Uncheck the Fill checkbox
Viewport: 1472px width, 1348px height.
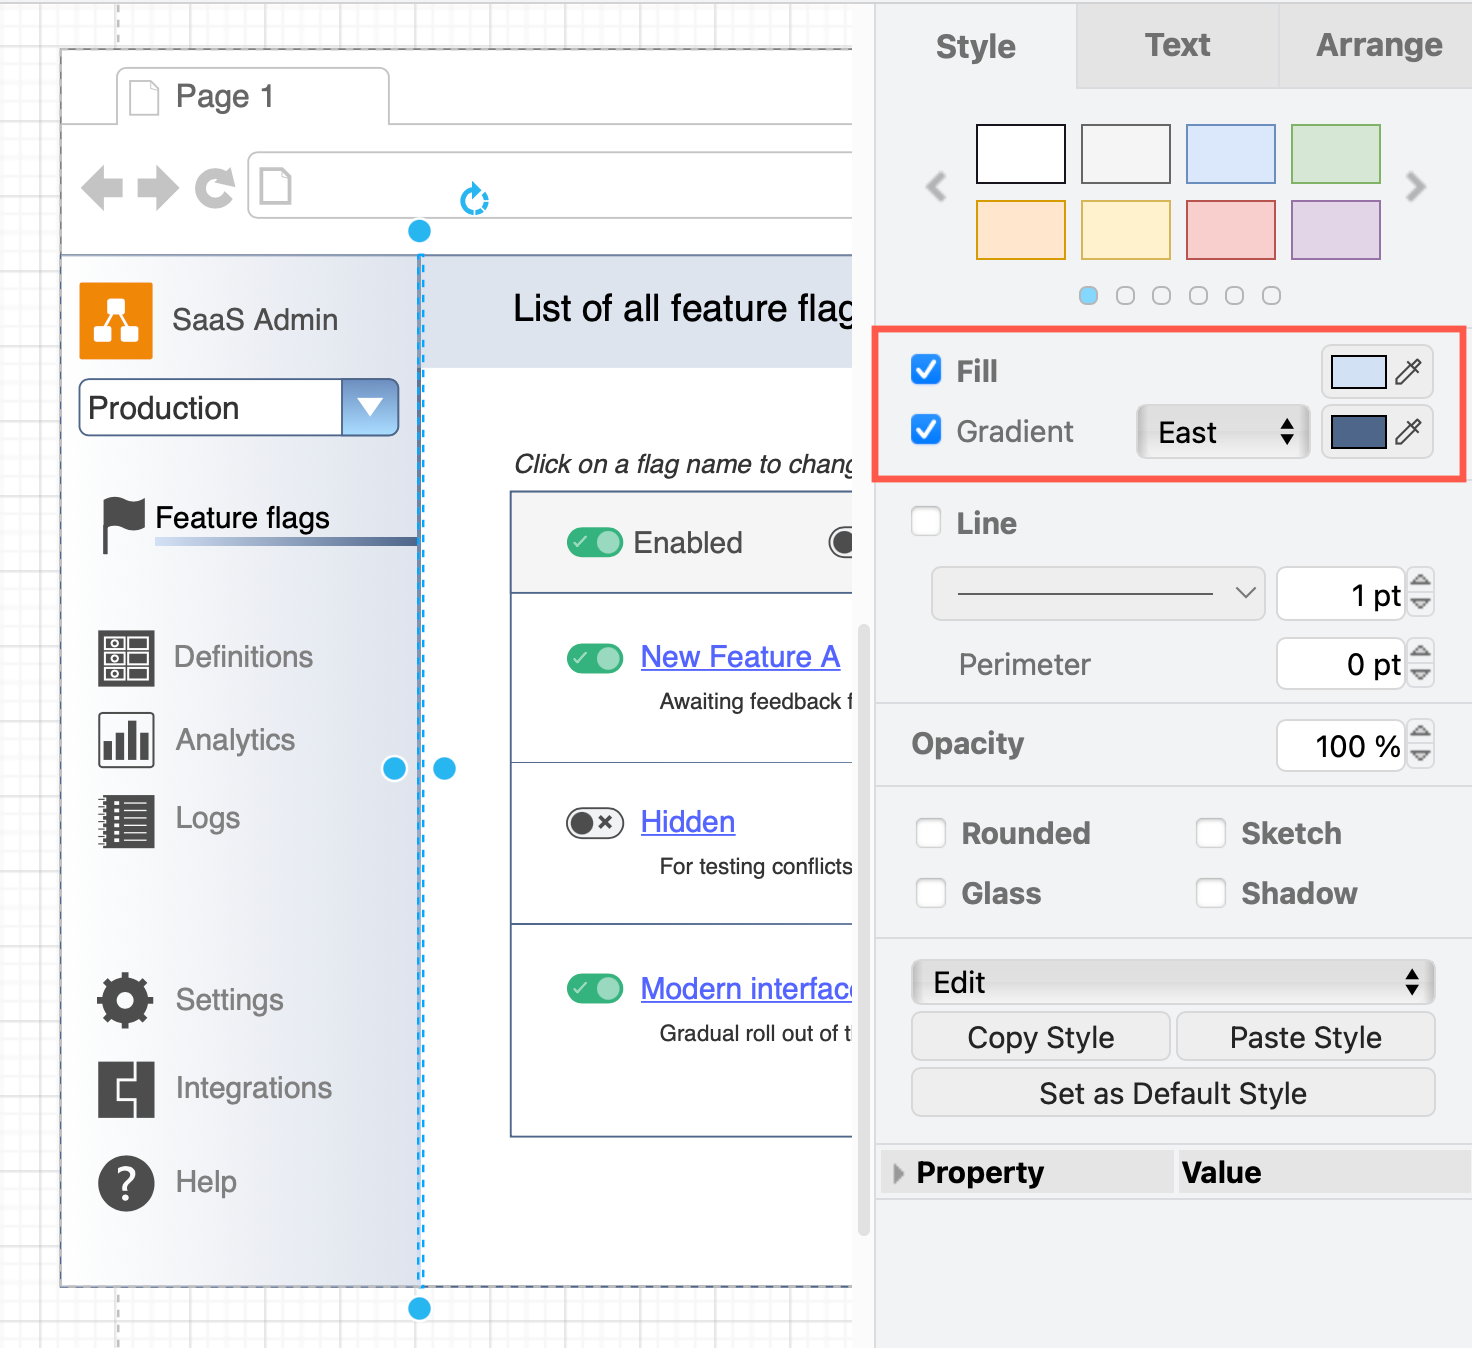pyautogui.click(x=925, y=370)
